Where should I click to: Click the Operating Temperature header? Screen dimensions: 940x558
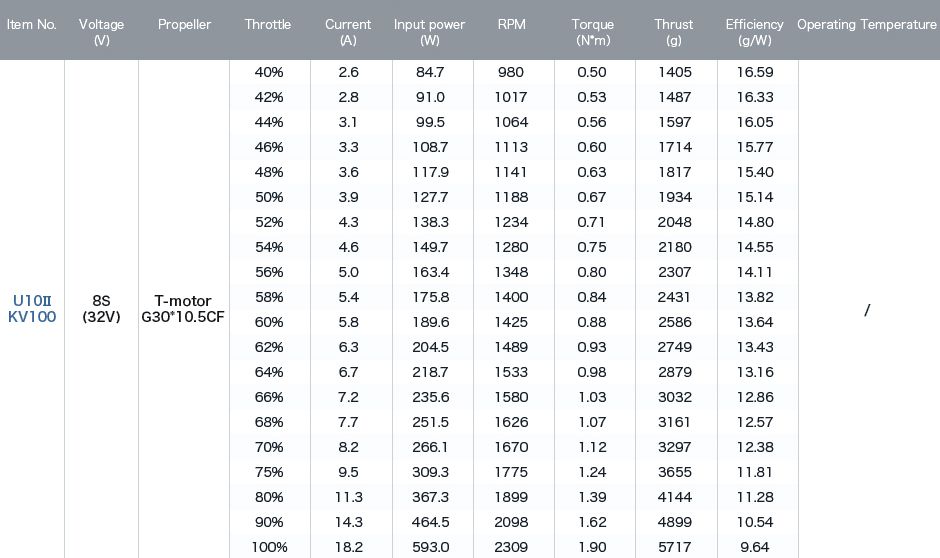(x=866, y=25)
